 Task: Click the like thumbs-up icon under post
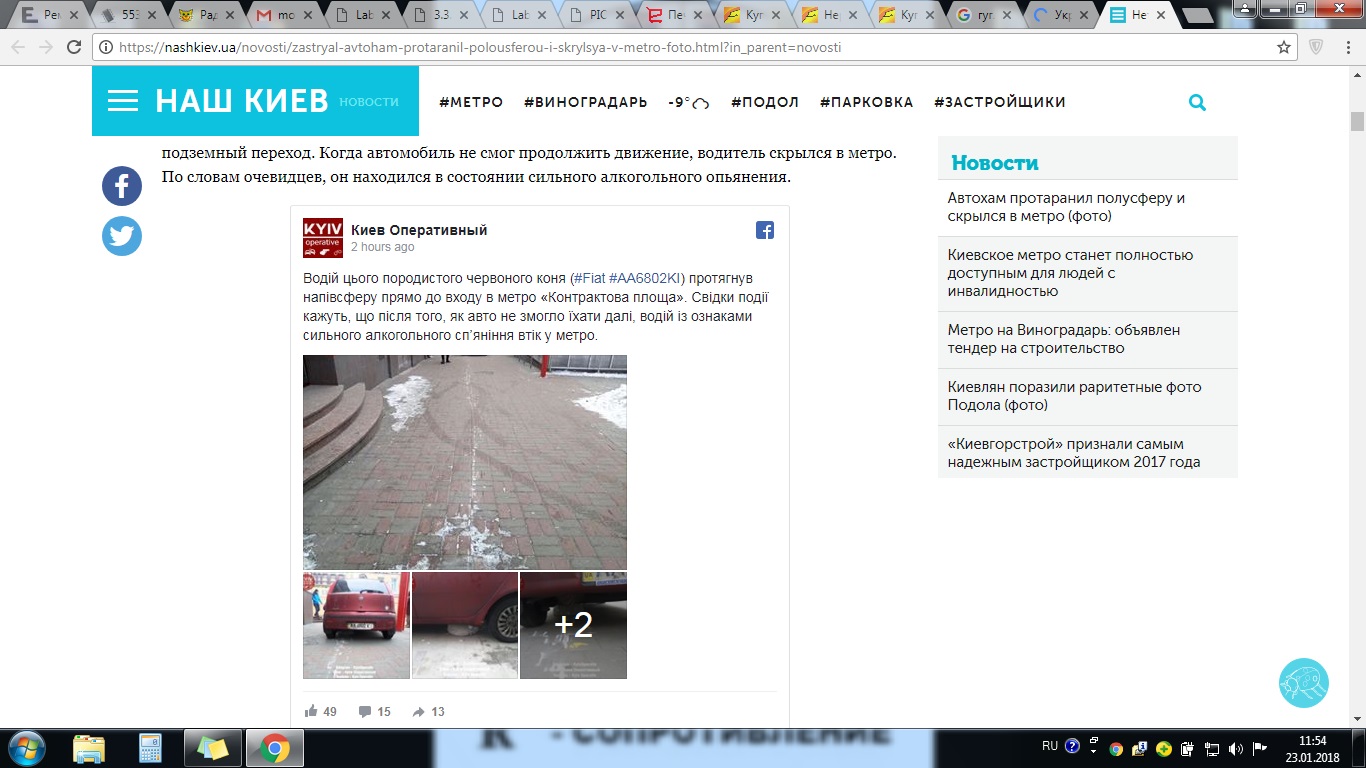point(311,711)
